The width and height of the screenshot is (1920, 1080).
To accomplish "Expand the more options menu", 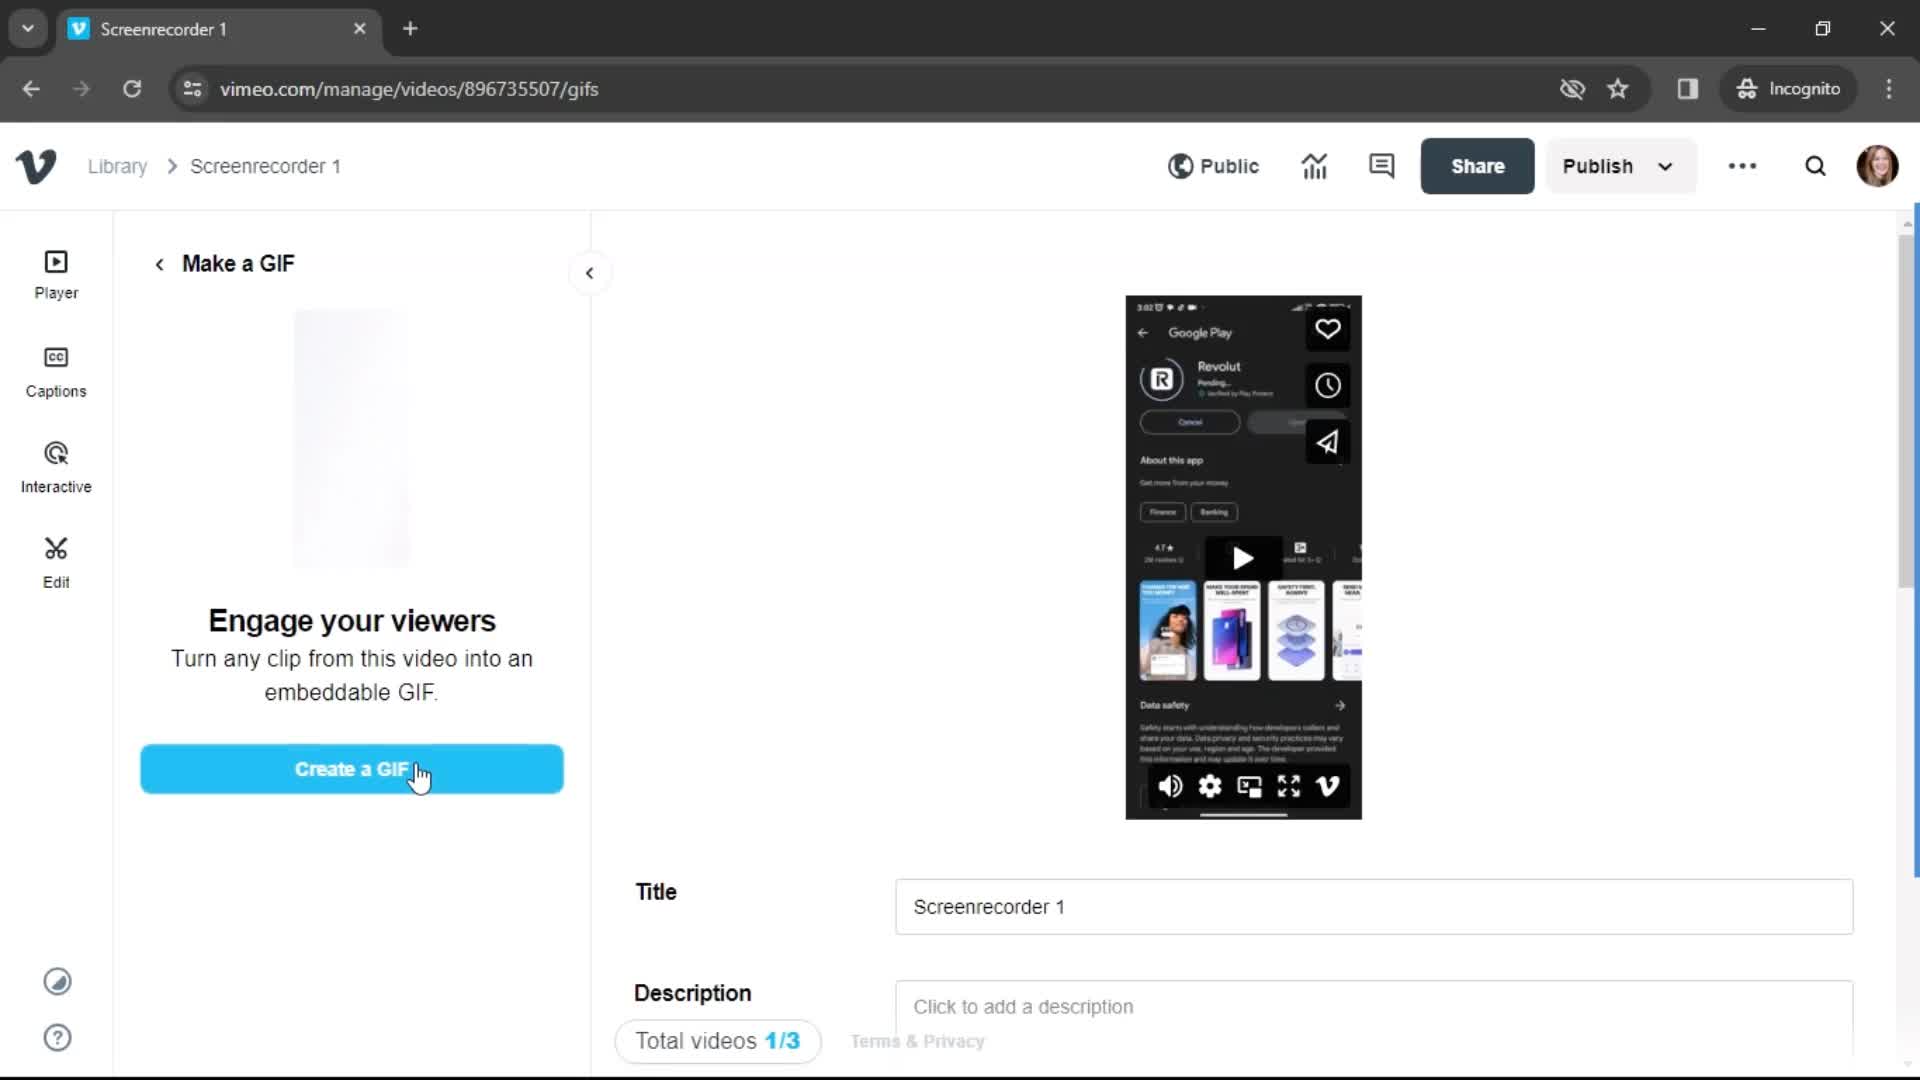I will [1743, 166].
